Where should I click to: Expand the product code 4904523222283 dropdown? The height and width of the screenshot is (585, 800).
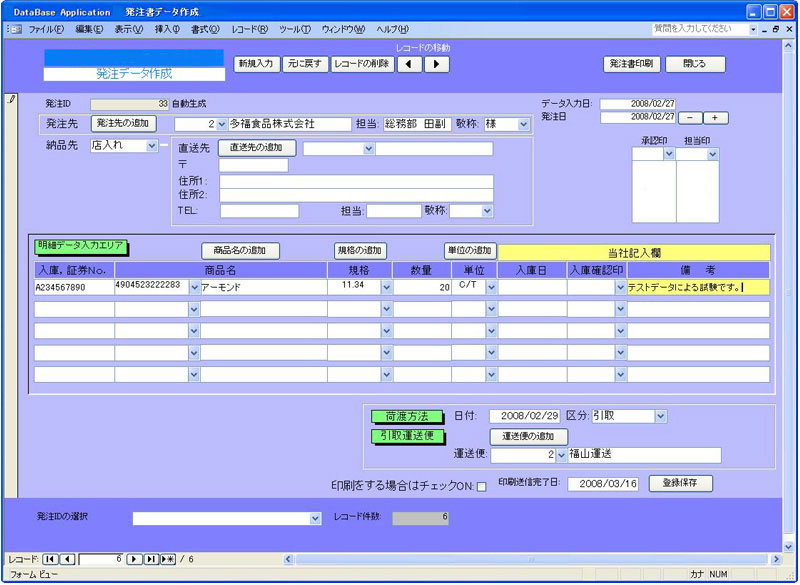click(x=194, y=288)
